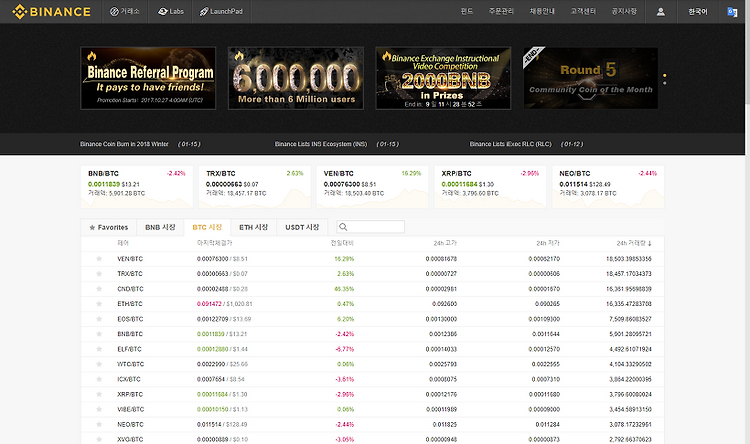Sort by pair name column header
Screen dimensions: 750x444
(x=123, y=243)
